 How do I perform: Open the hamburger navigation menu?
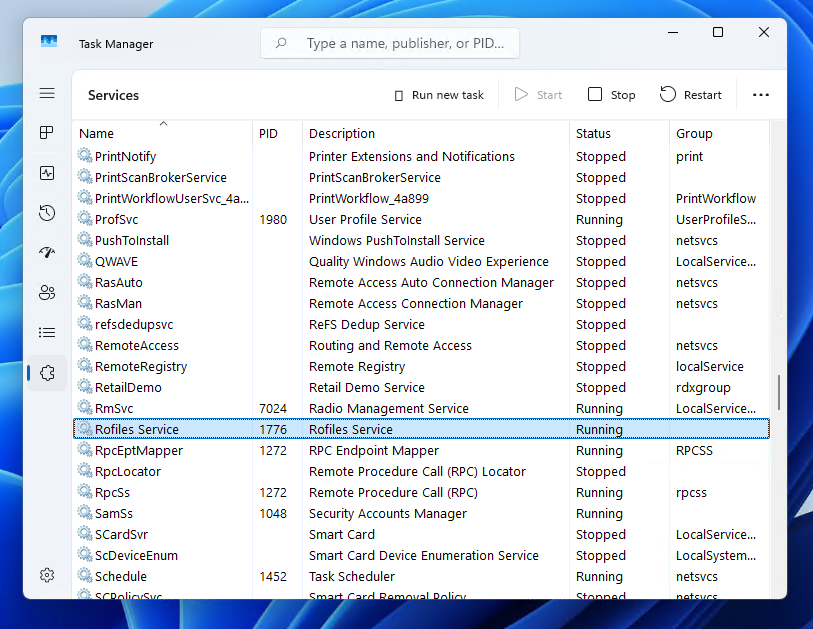point(47,93)
